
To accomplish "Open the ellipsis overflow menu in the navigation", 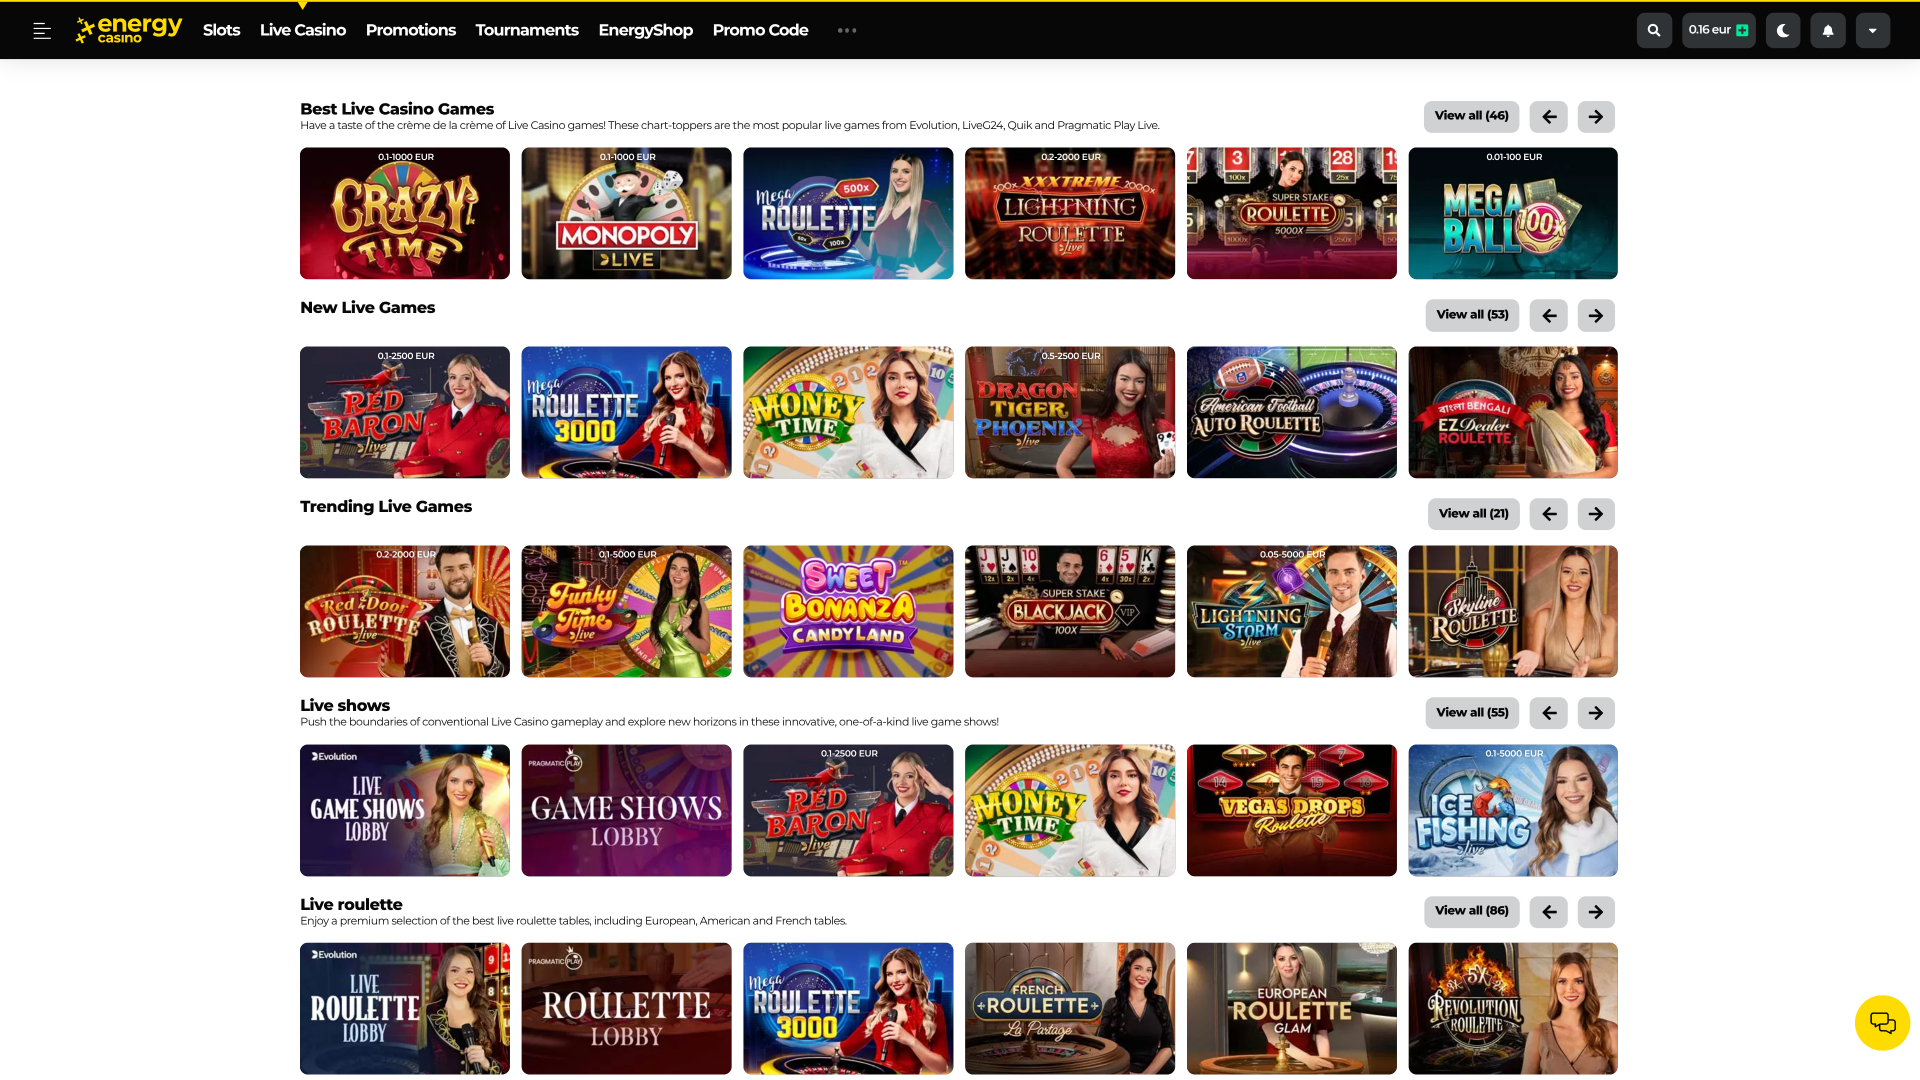I will click(x=846, y=30).
